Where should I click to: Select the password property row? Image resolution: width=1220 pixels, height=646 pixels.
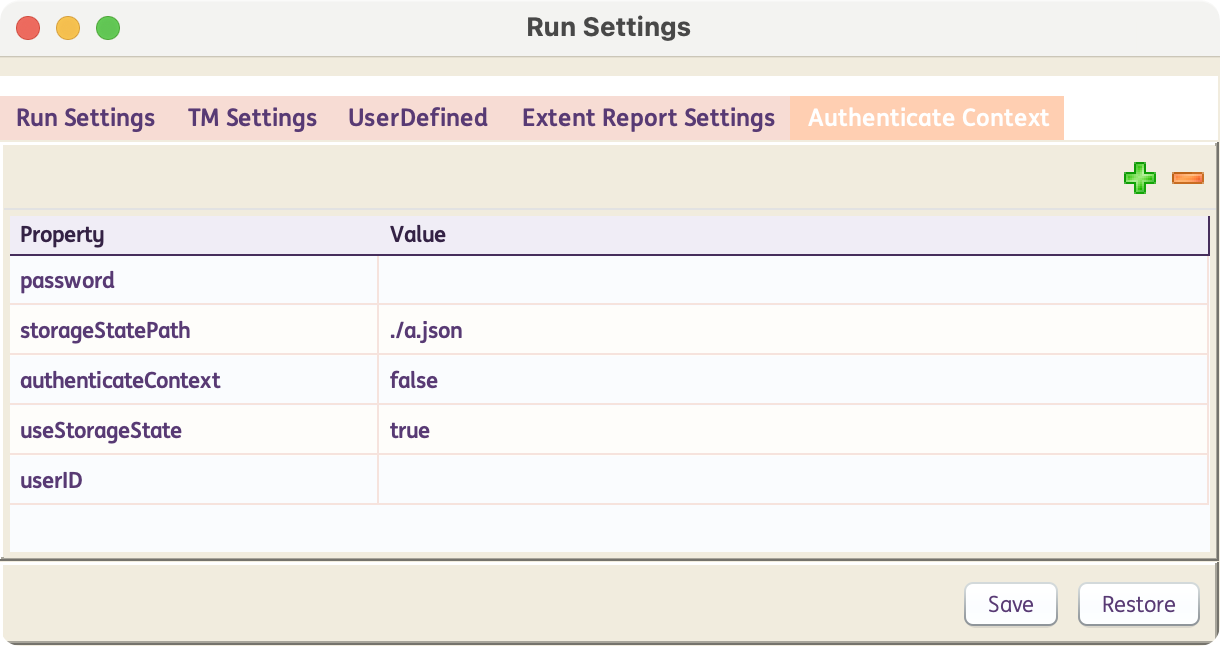click(68, 281)
